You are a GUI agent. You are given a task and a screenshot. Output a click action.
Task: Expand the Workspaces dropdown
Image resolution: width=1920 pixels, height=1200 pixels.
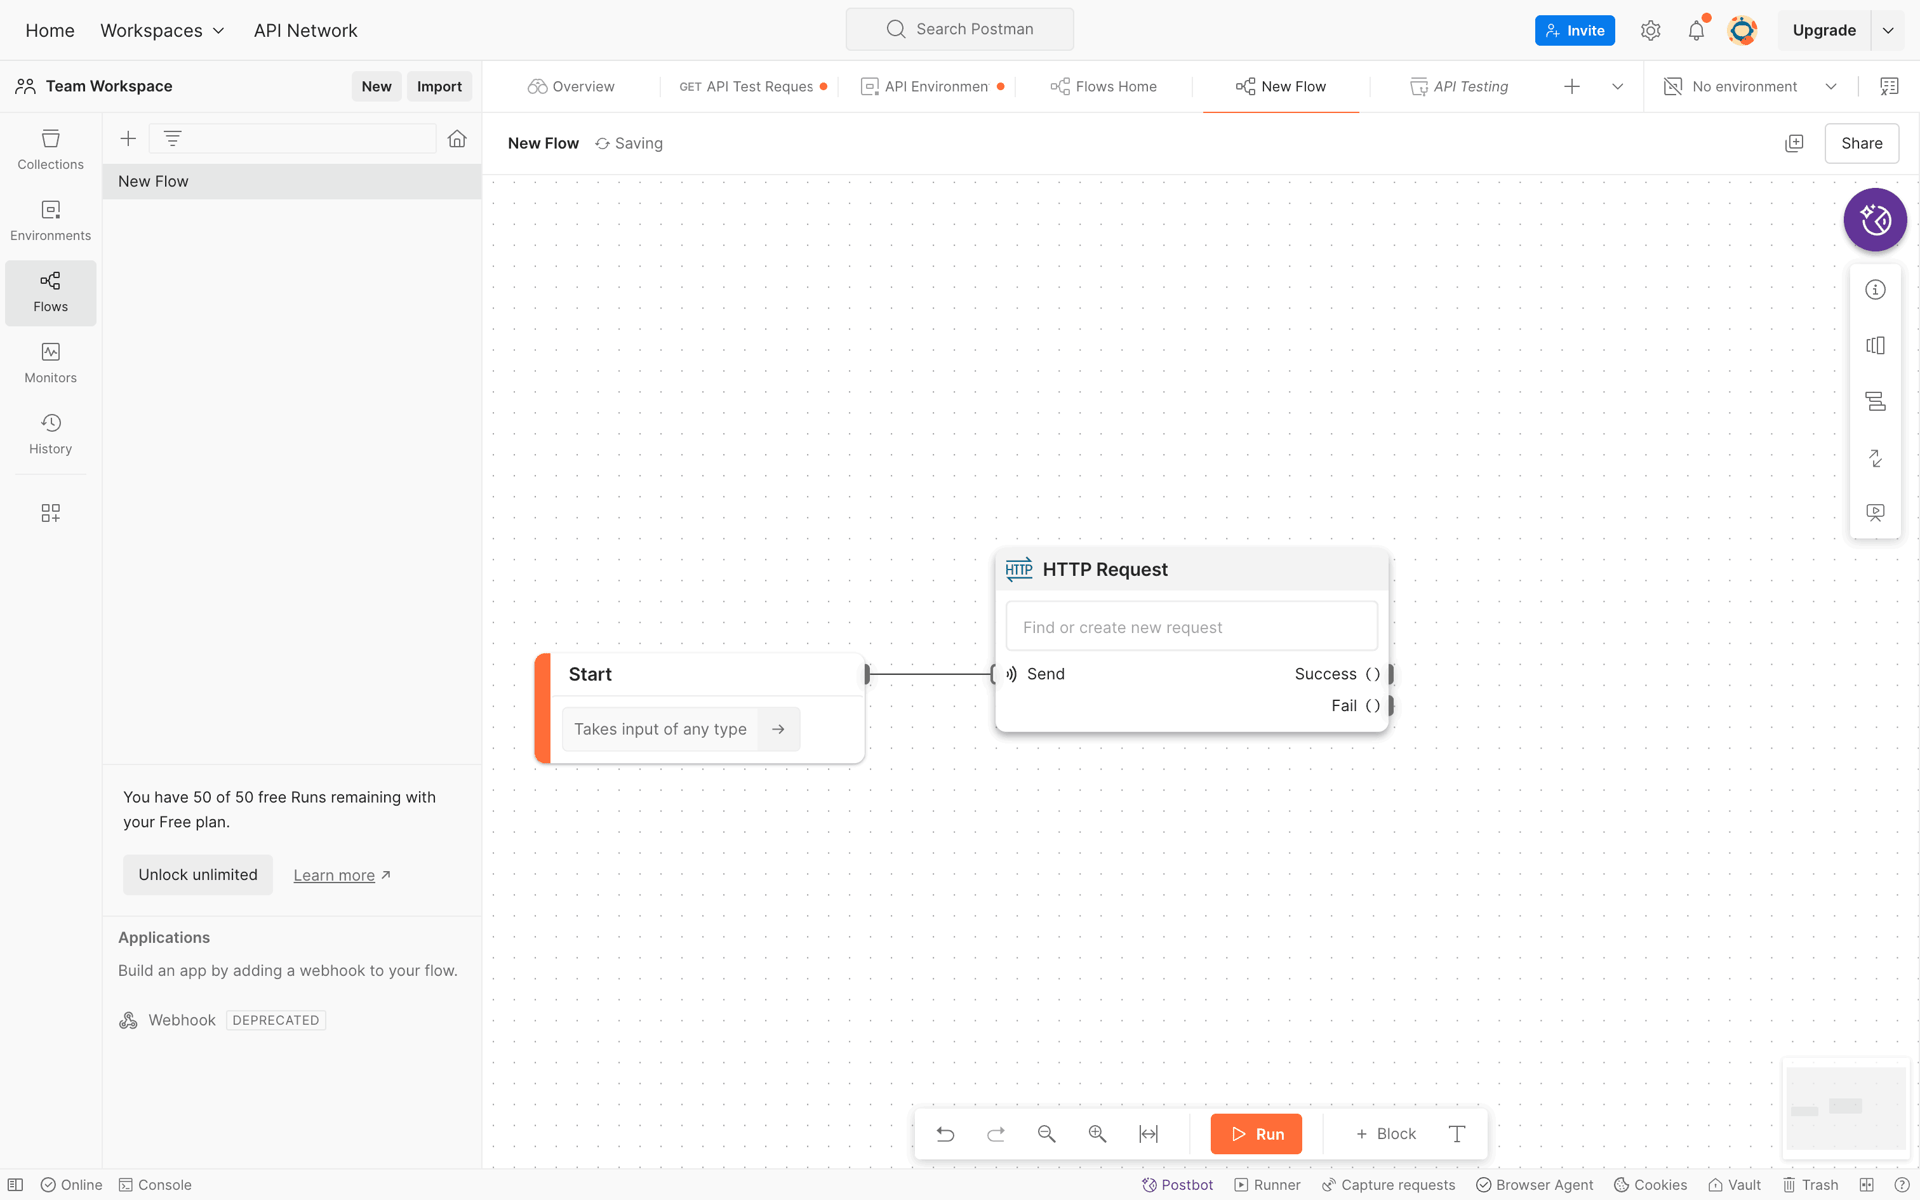(162, 30)
